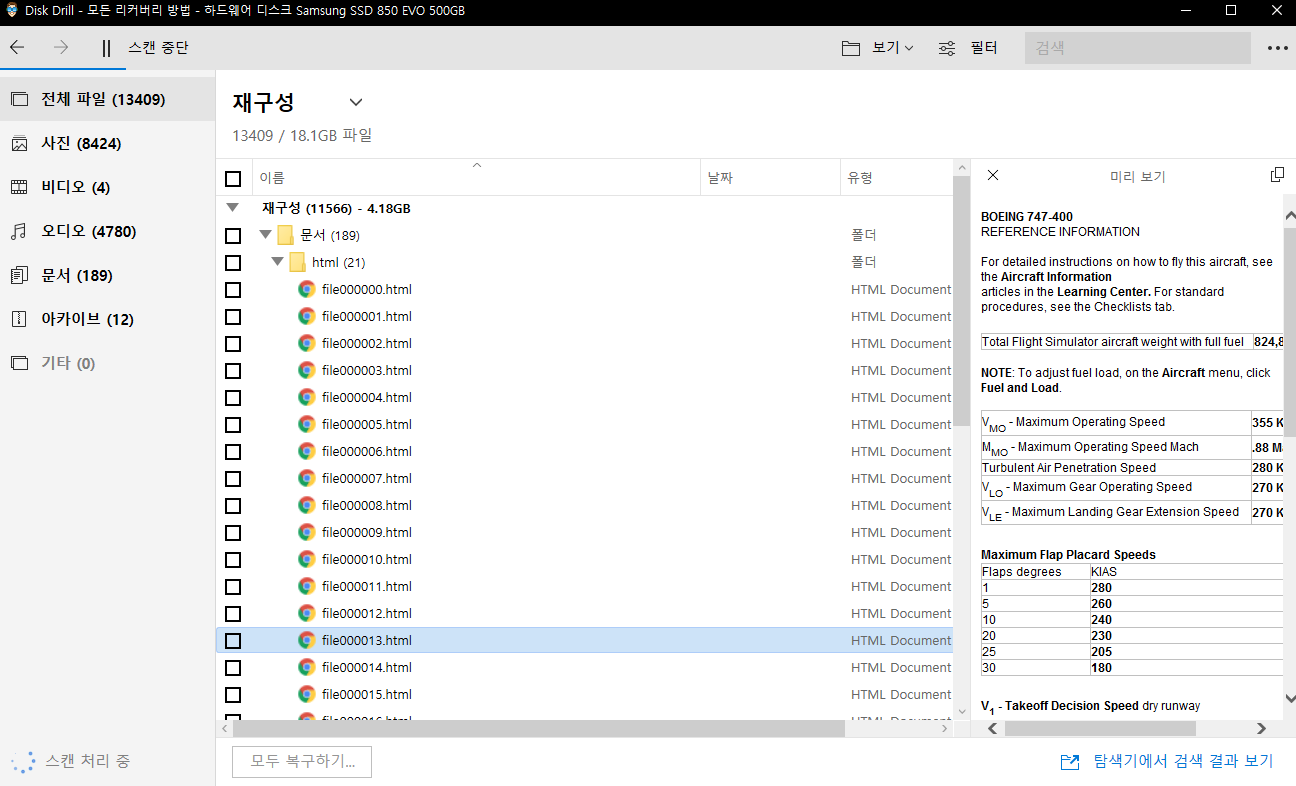Select 사진 (8424) category
Screen dimensions: 1296x786
pos(107,143)
